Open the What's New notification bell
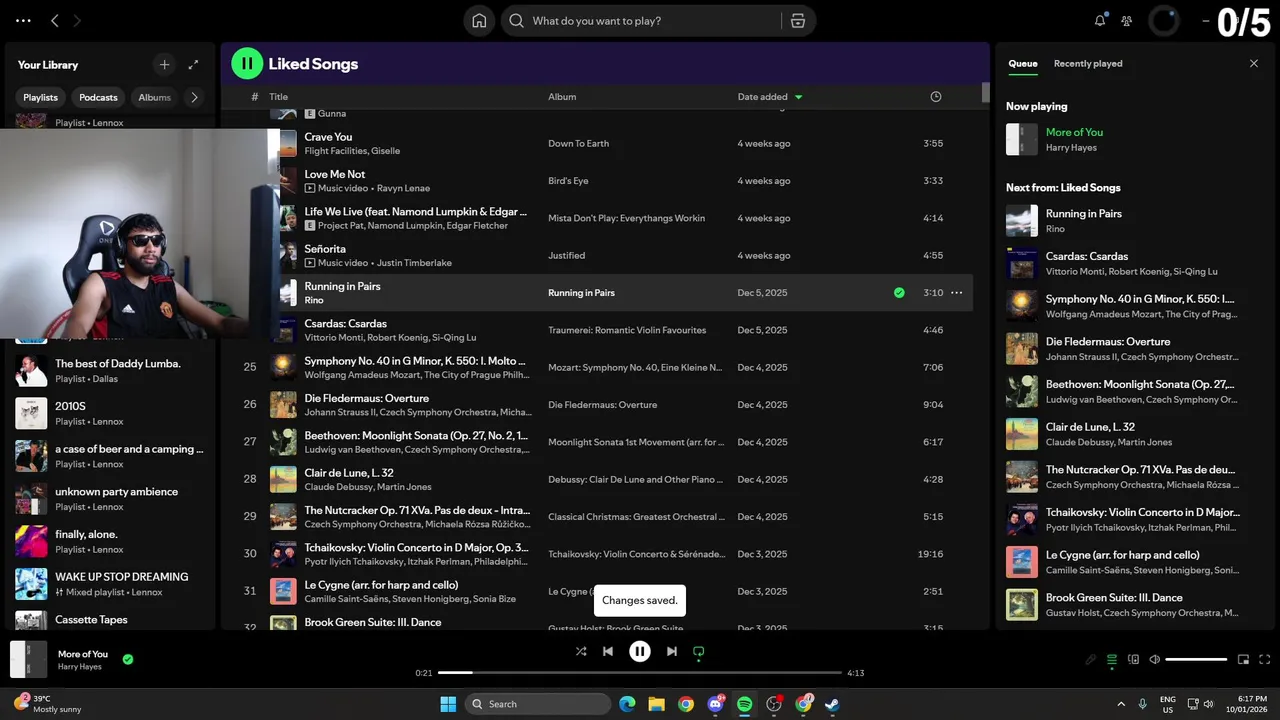1280x720 pixels. click(x=1100, y=20)
